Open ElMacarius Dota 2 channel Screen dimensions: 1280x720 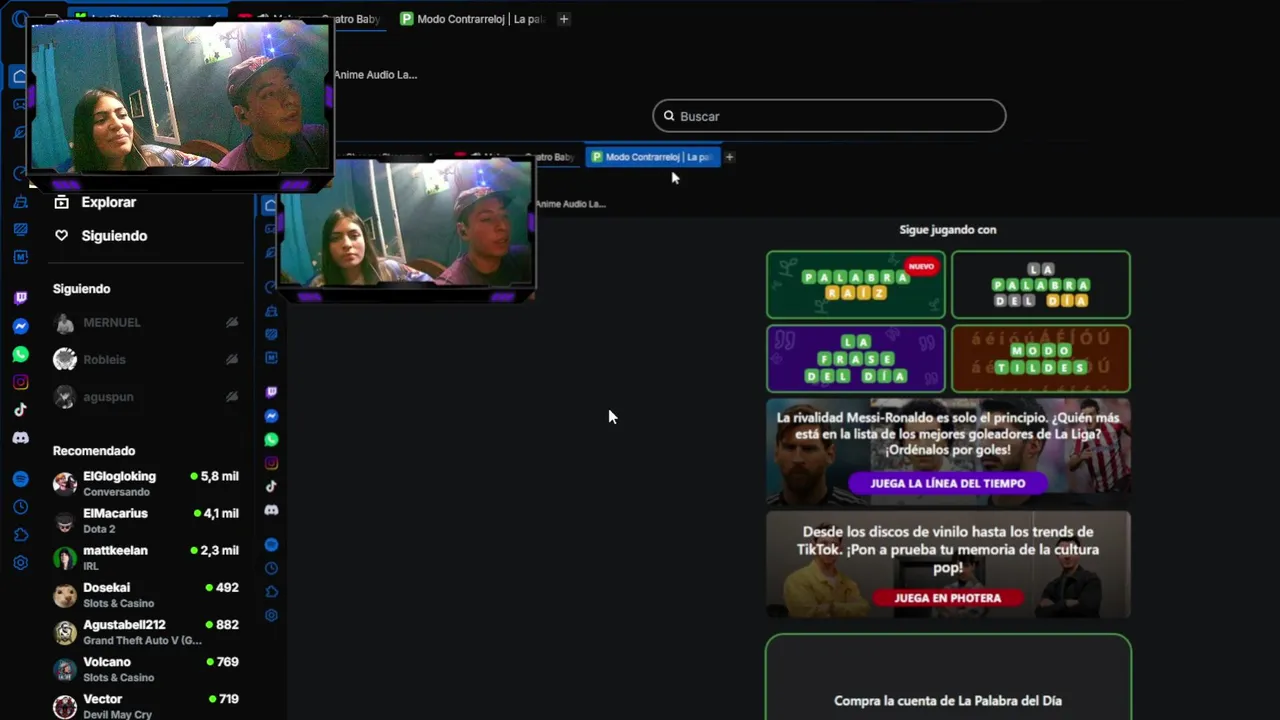[x=148, y=521]
